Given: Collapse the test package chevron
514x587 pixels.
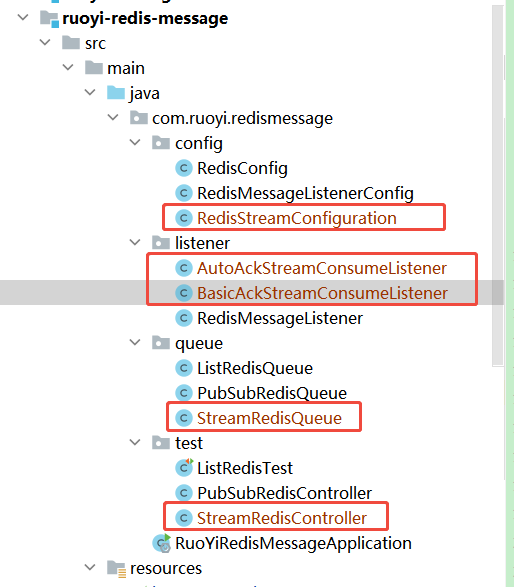Looking at the screenshot, I should pyautogui.click(x=135, y=442).
